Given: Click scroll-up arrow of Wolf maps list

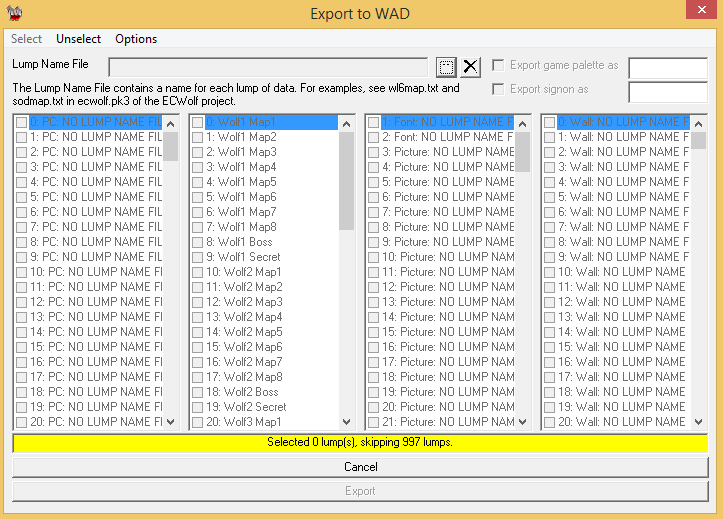Looking at the screenshot, I should [347, 124].
